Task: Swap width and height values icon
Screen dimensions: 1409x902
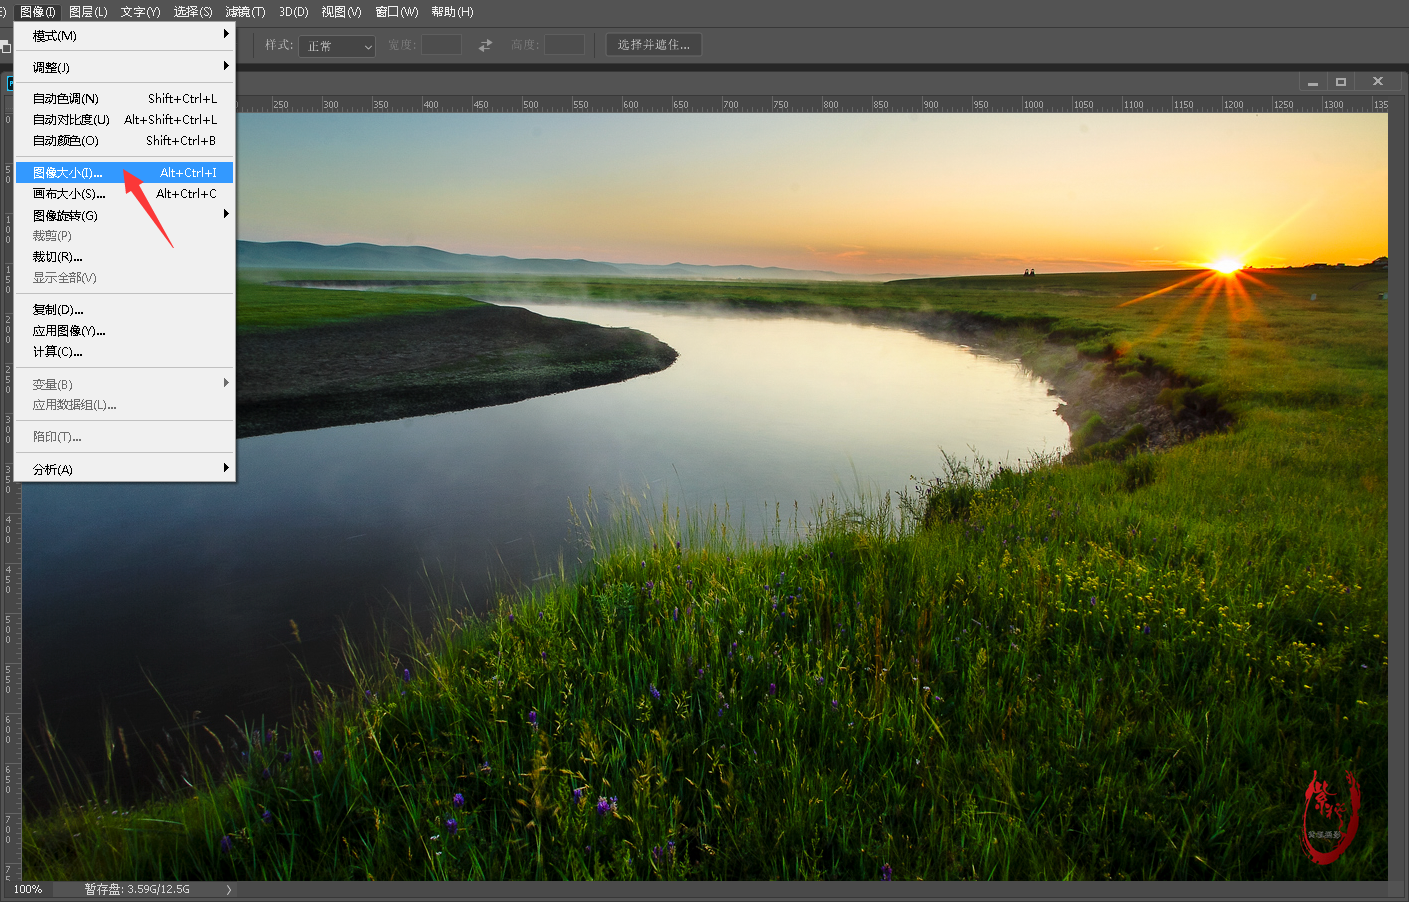Action: pyautogui.click(x=485, y=45)
